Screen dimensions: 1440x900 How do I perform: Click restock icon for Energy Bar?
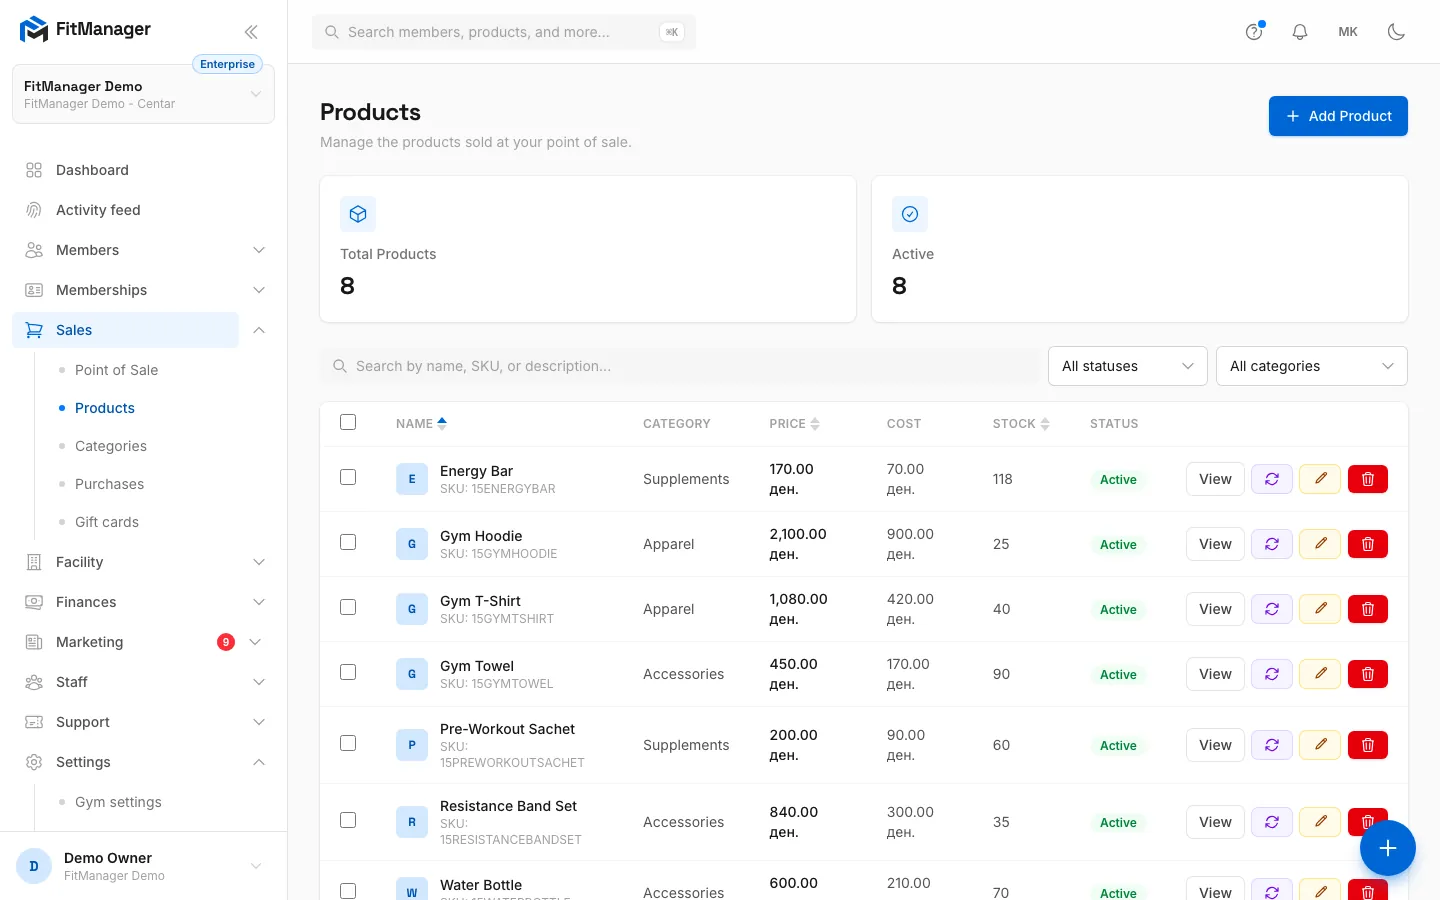pos(1272,479)
